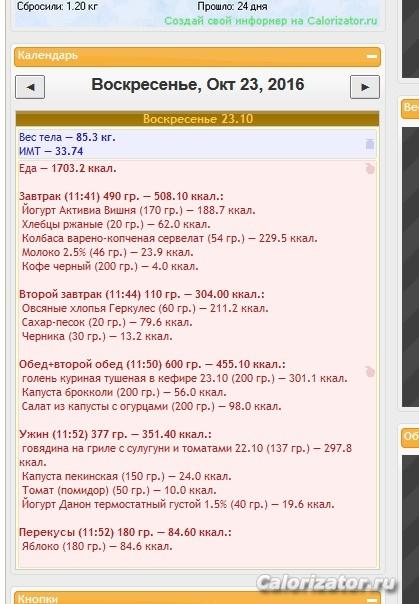Select the Йогурт Активиа Вишня entry
The height and width of the screenshot is (604, 419).
pos(139,210)
